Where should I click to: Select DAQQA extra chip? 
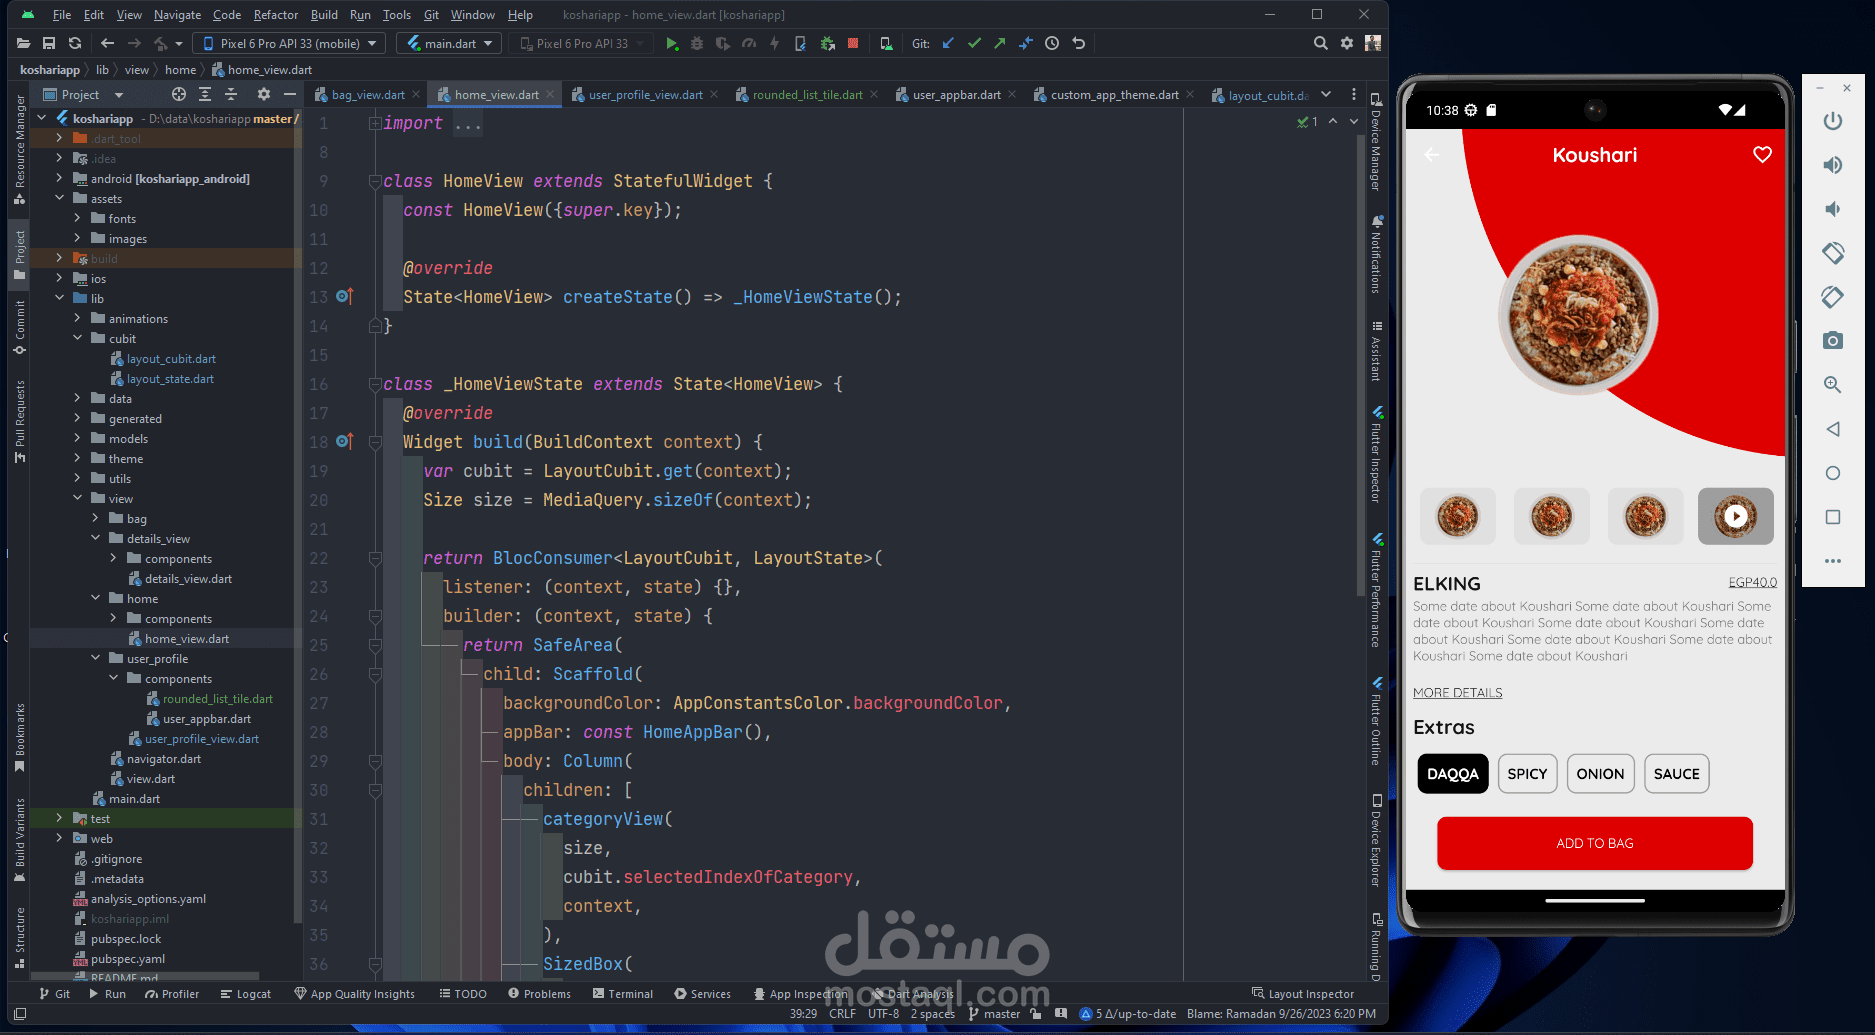coord(1452,774)
